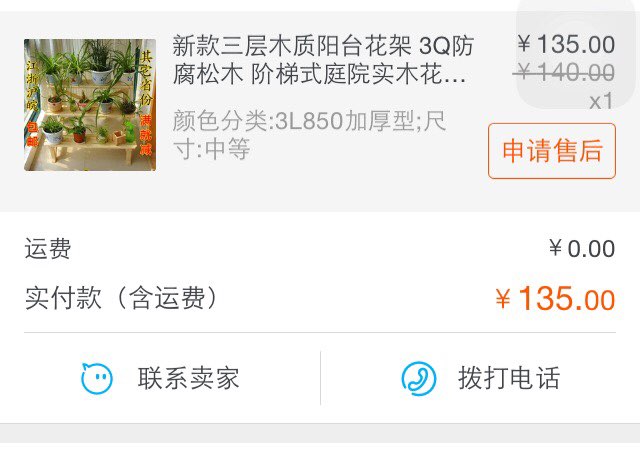Tap the 申请售后 button

(552, 151)
